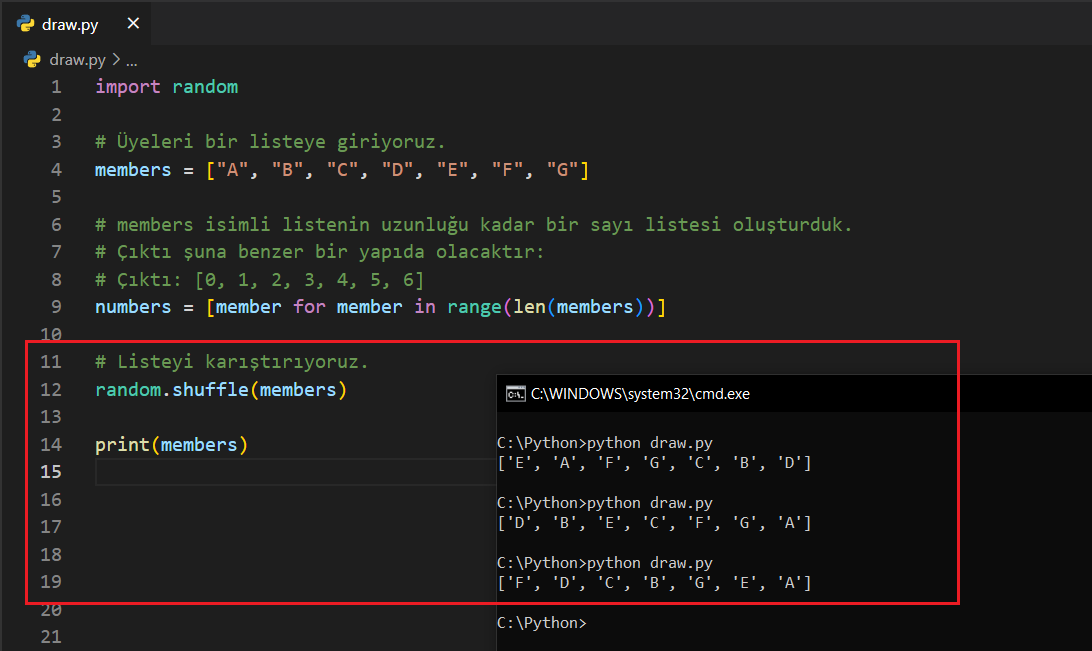This screenshot has height=651, width=1092.
Task: Click the print statement on line 14
Action: 122,444
